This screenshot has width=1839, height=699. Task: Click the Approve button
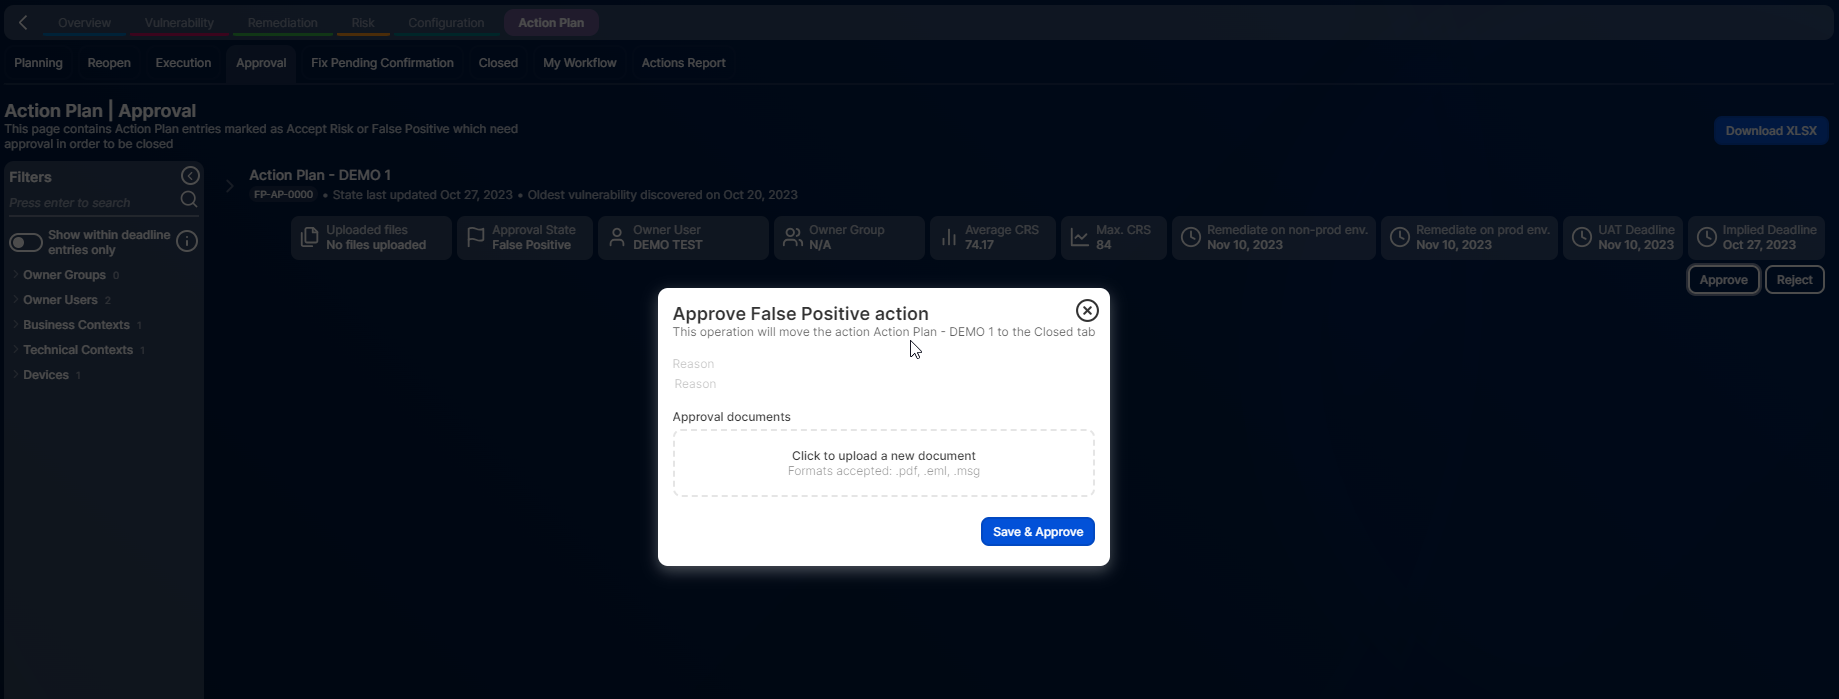tap(1724, 280)
